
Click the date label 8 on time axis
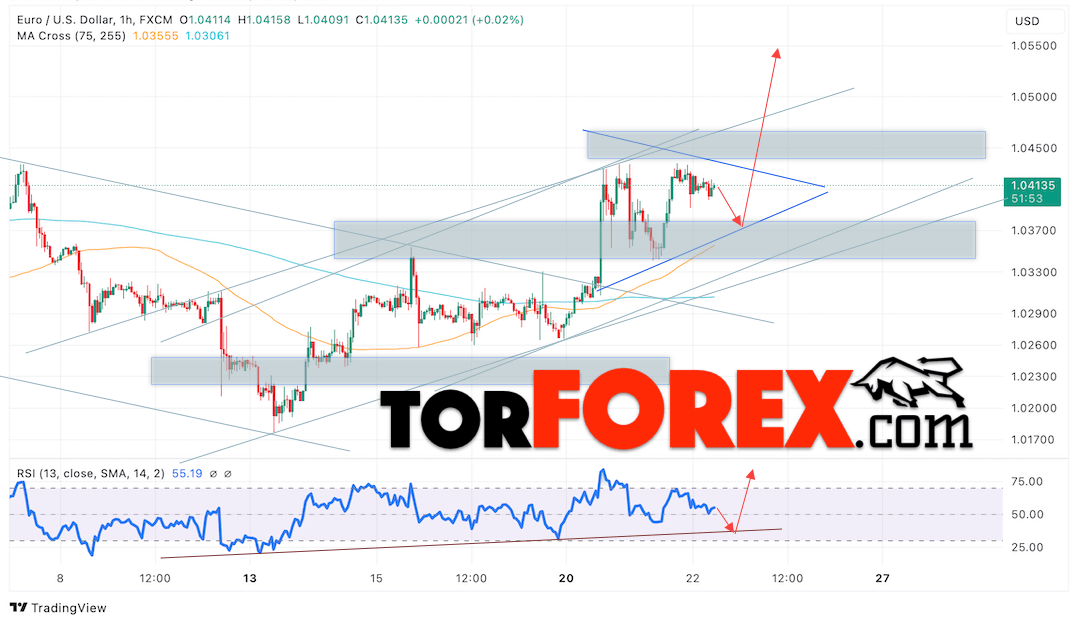point(60,579)
